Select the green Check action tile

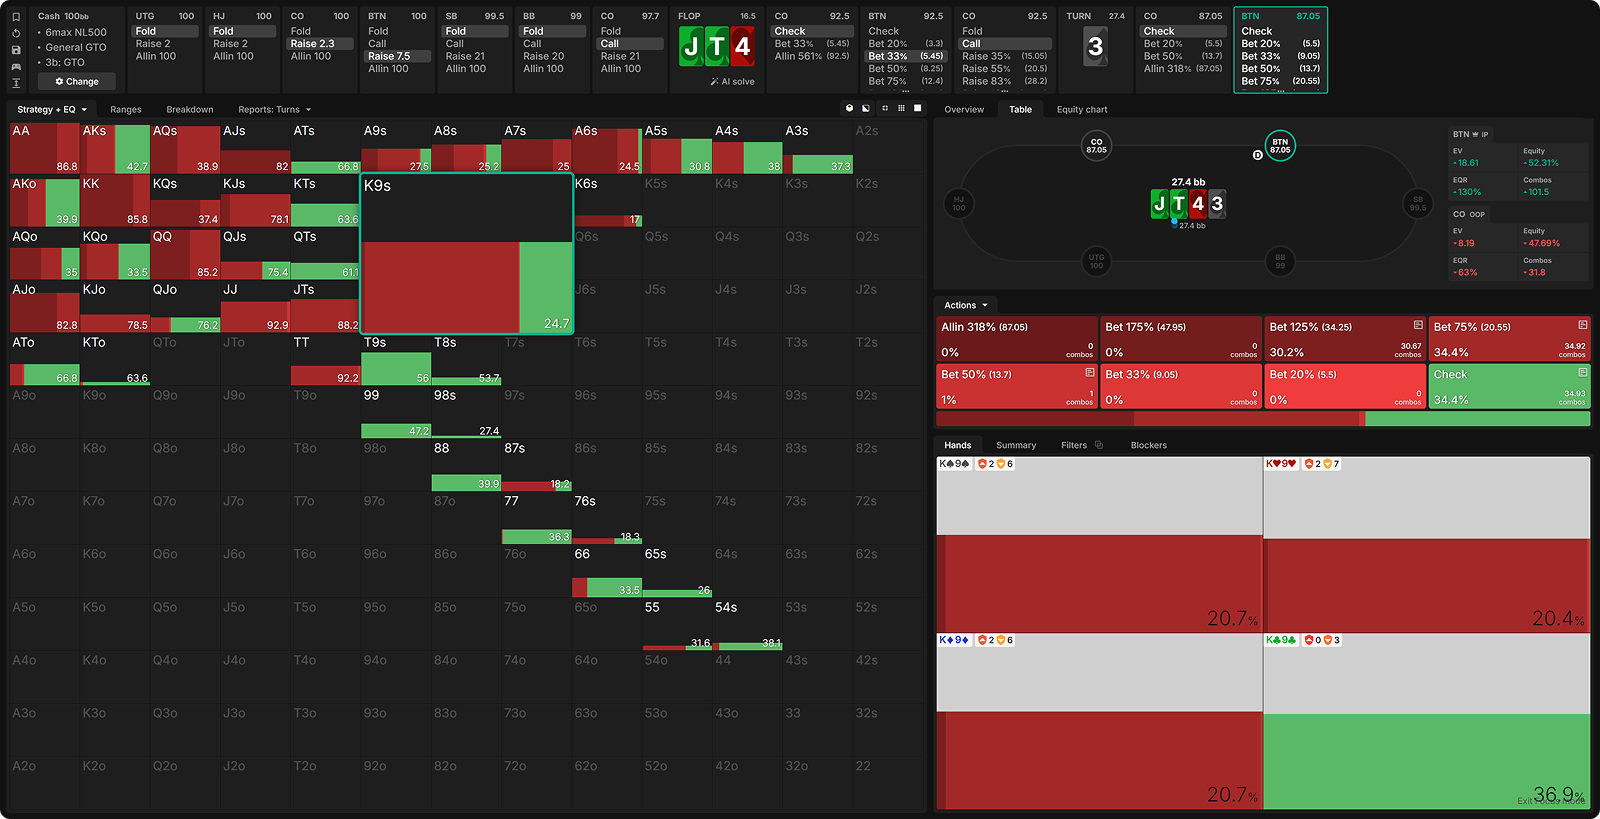point(1509,387)
